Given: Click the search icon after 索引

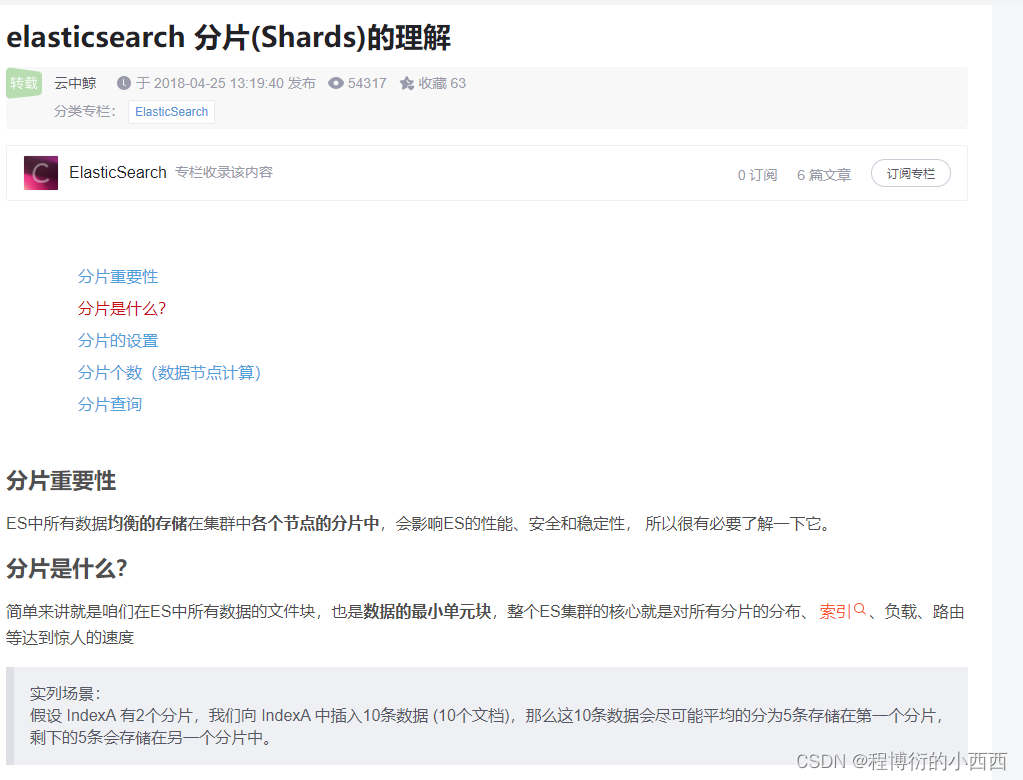Looking at the screenshot, I should (860, 610).
